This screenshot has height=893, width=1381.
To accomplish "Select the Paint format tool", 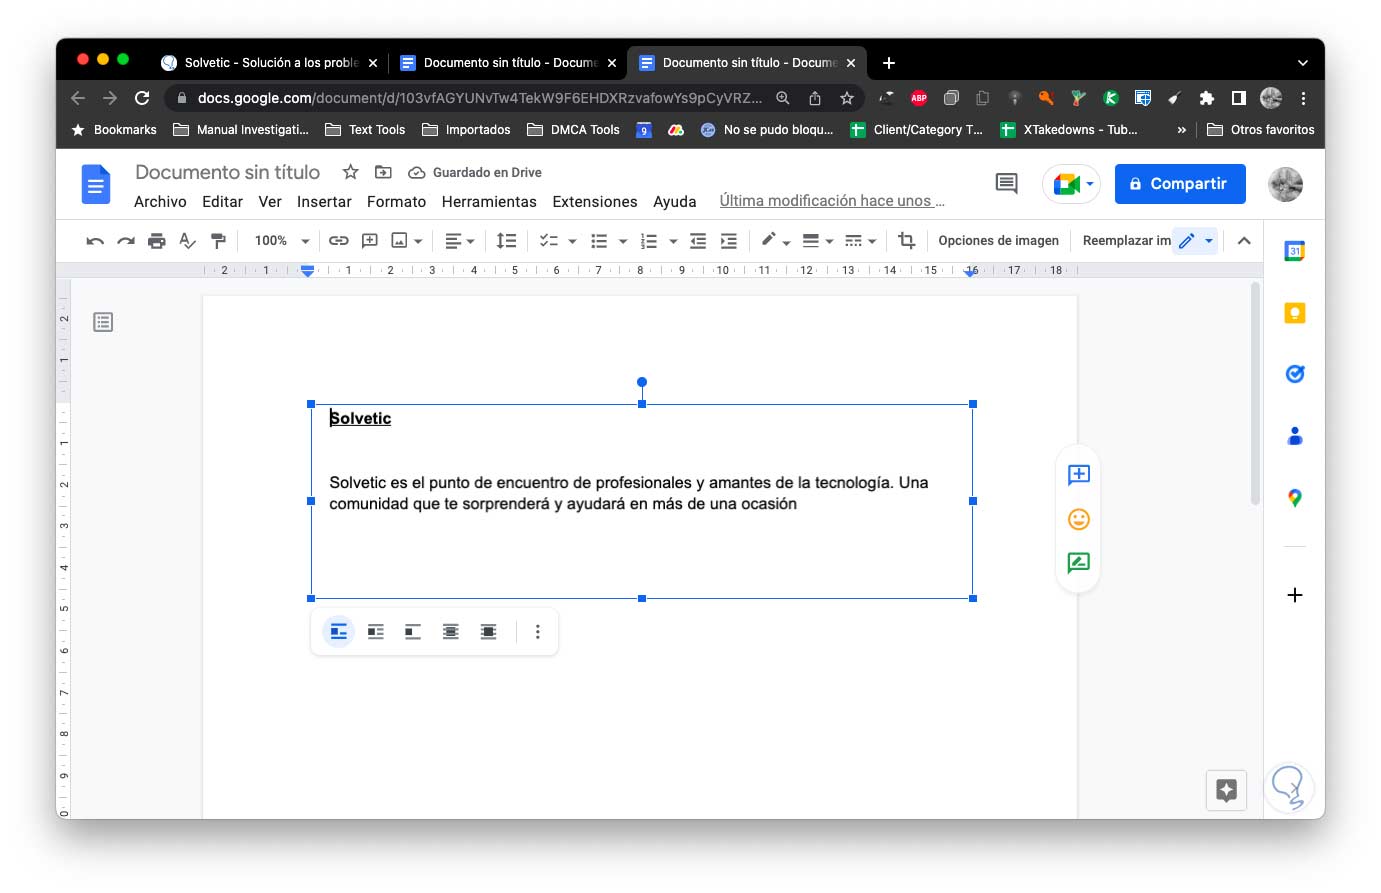I will (x=218, y=241).
